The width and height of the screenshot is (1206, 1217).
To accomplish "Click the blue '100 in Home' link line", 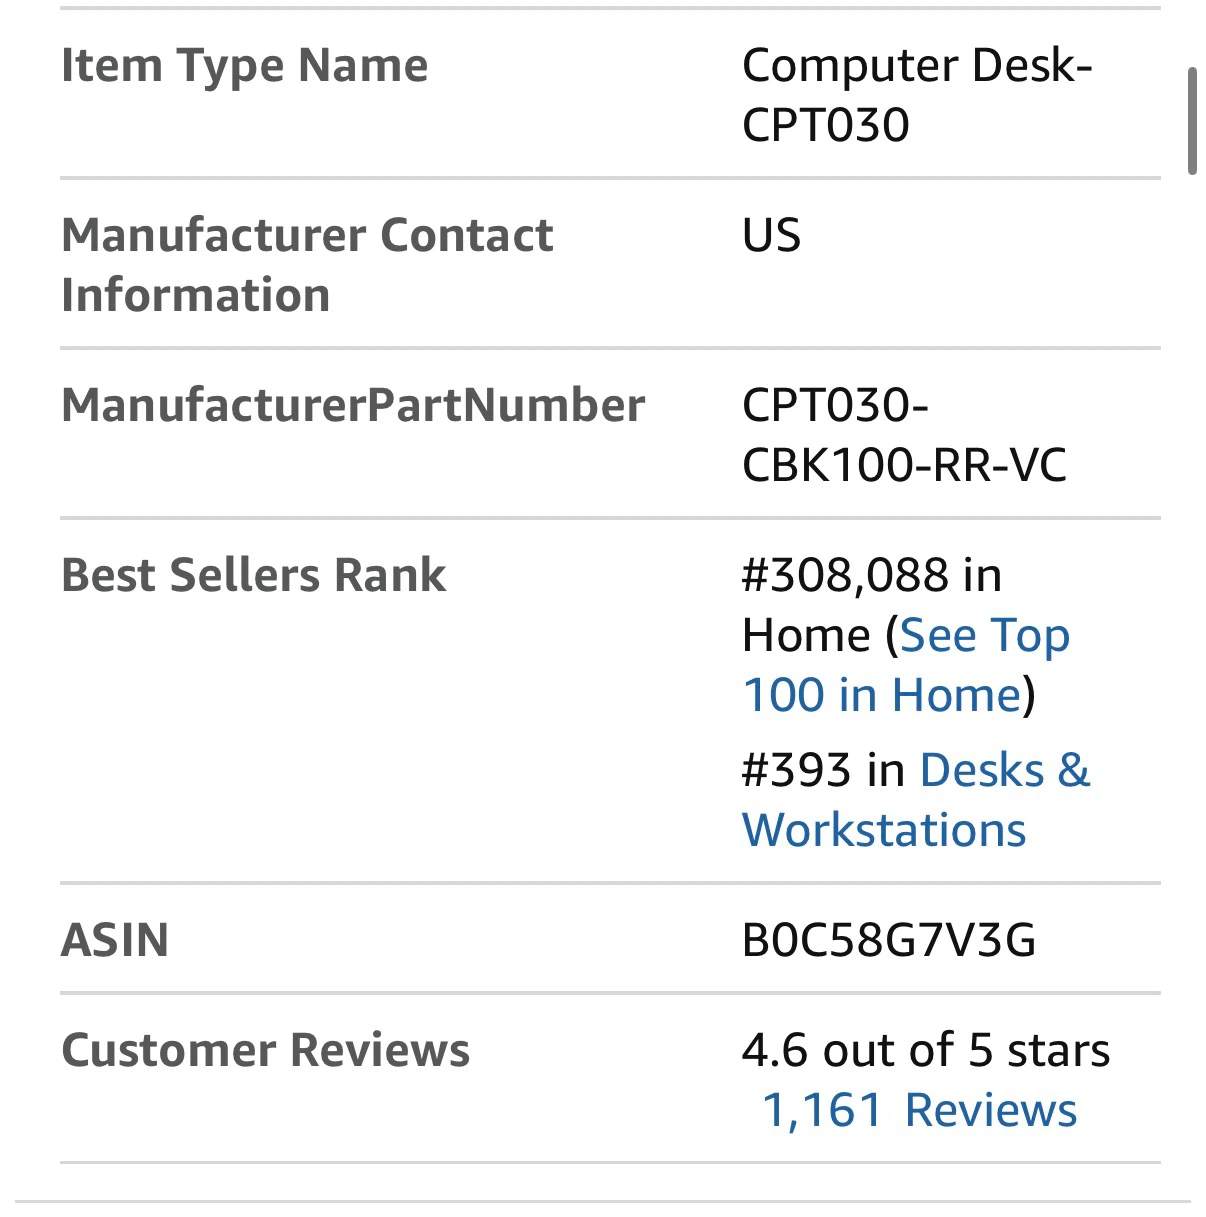I will point(882,695).
